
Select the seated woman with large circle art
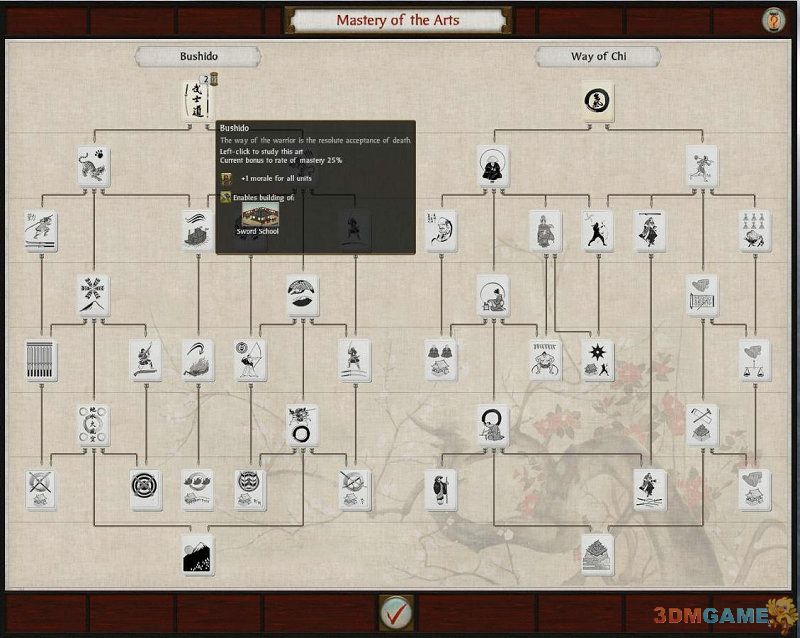coord(493,295)
